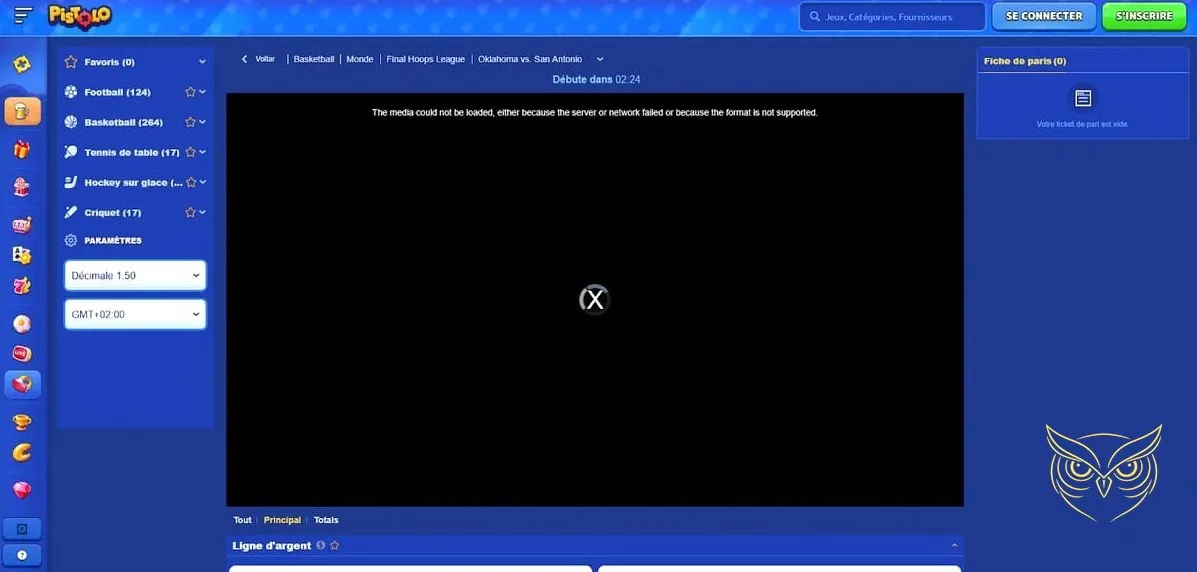
Task: Favorite the Ligne d'argent market star
Action: click(334, 545)
